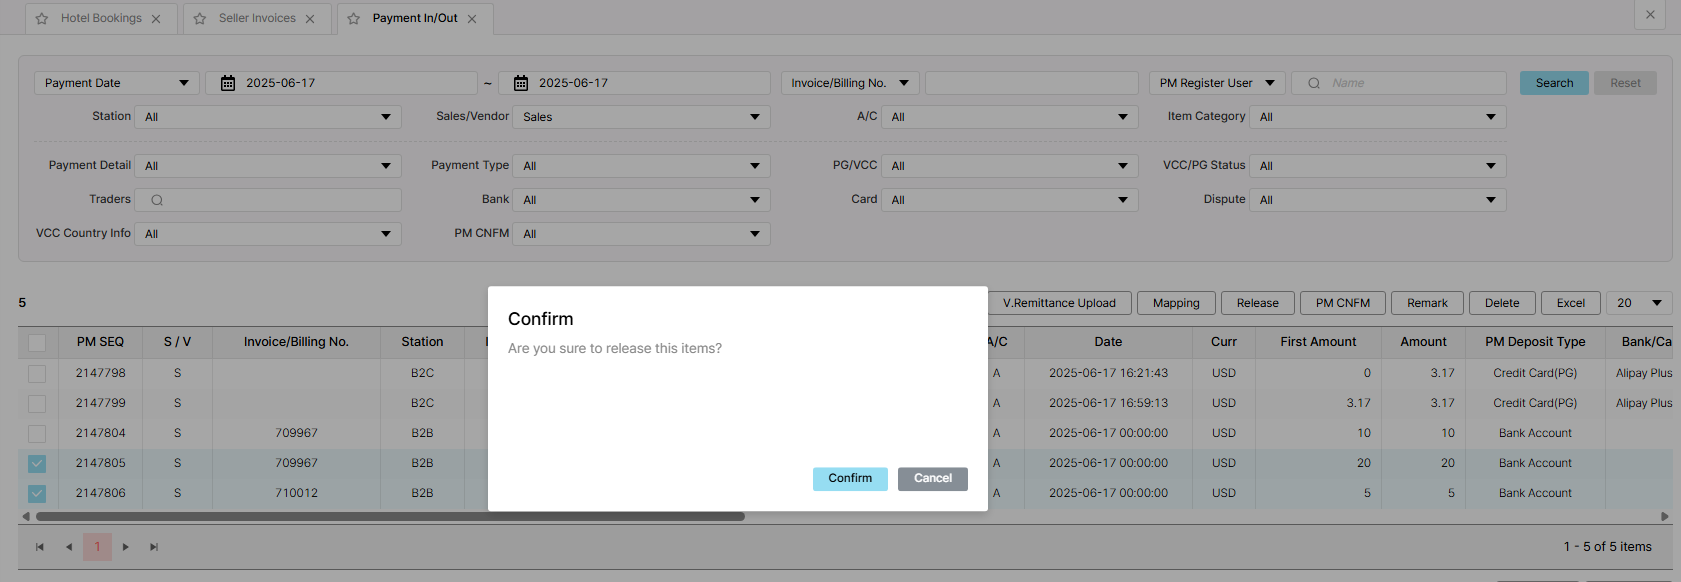Screen dimensions: 1681x582
Task: Open the PM Register User dropdown
Action: 1217,83
